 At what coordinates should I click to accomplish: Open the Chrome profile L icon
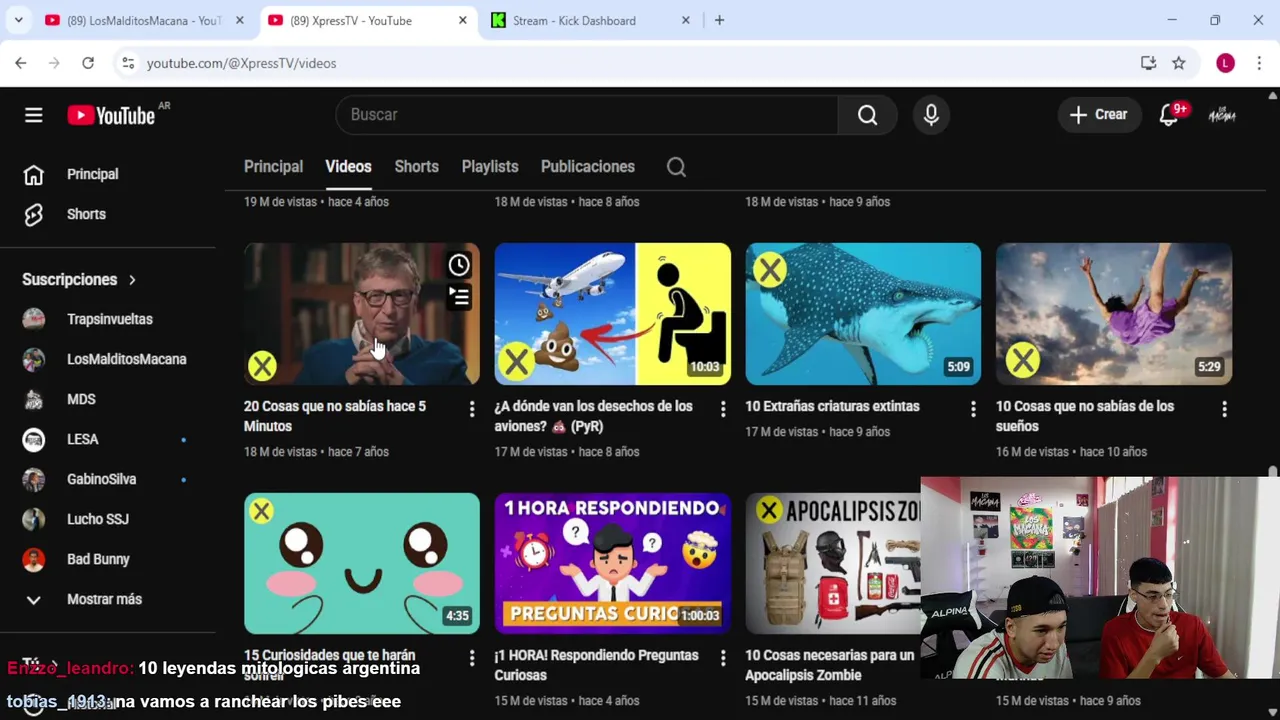click(x=1225, y=63)
